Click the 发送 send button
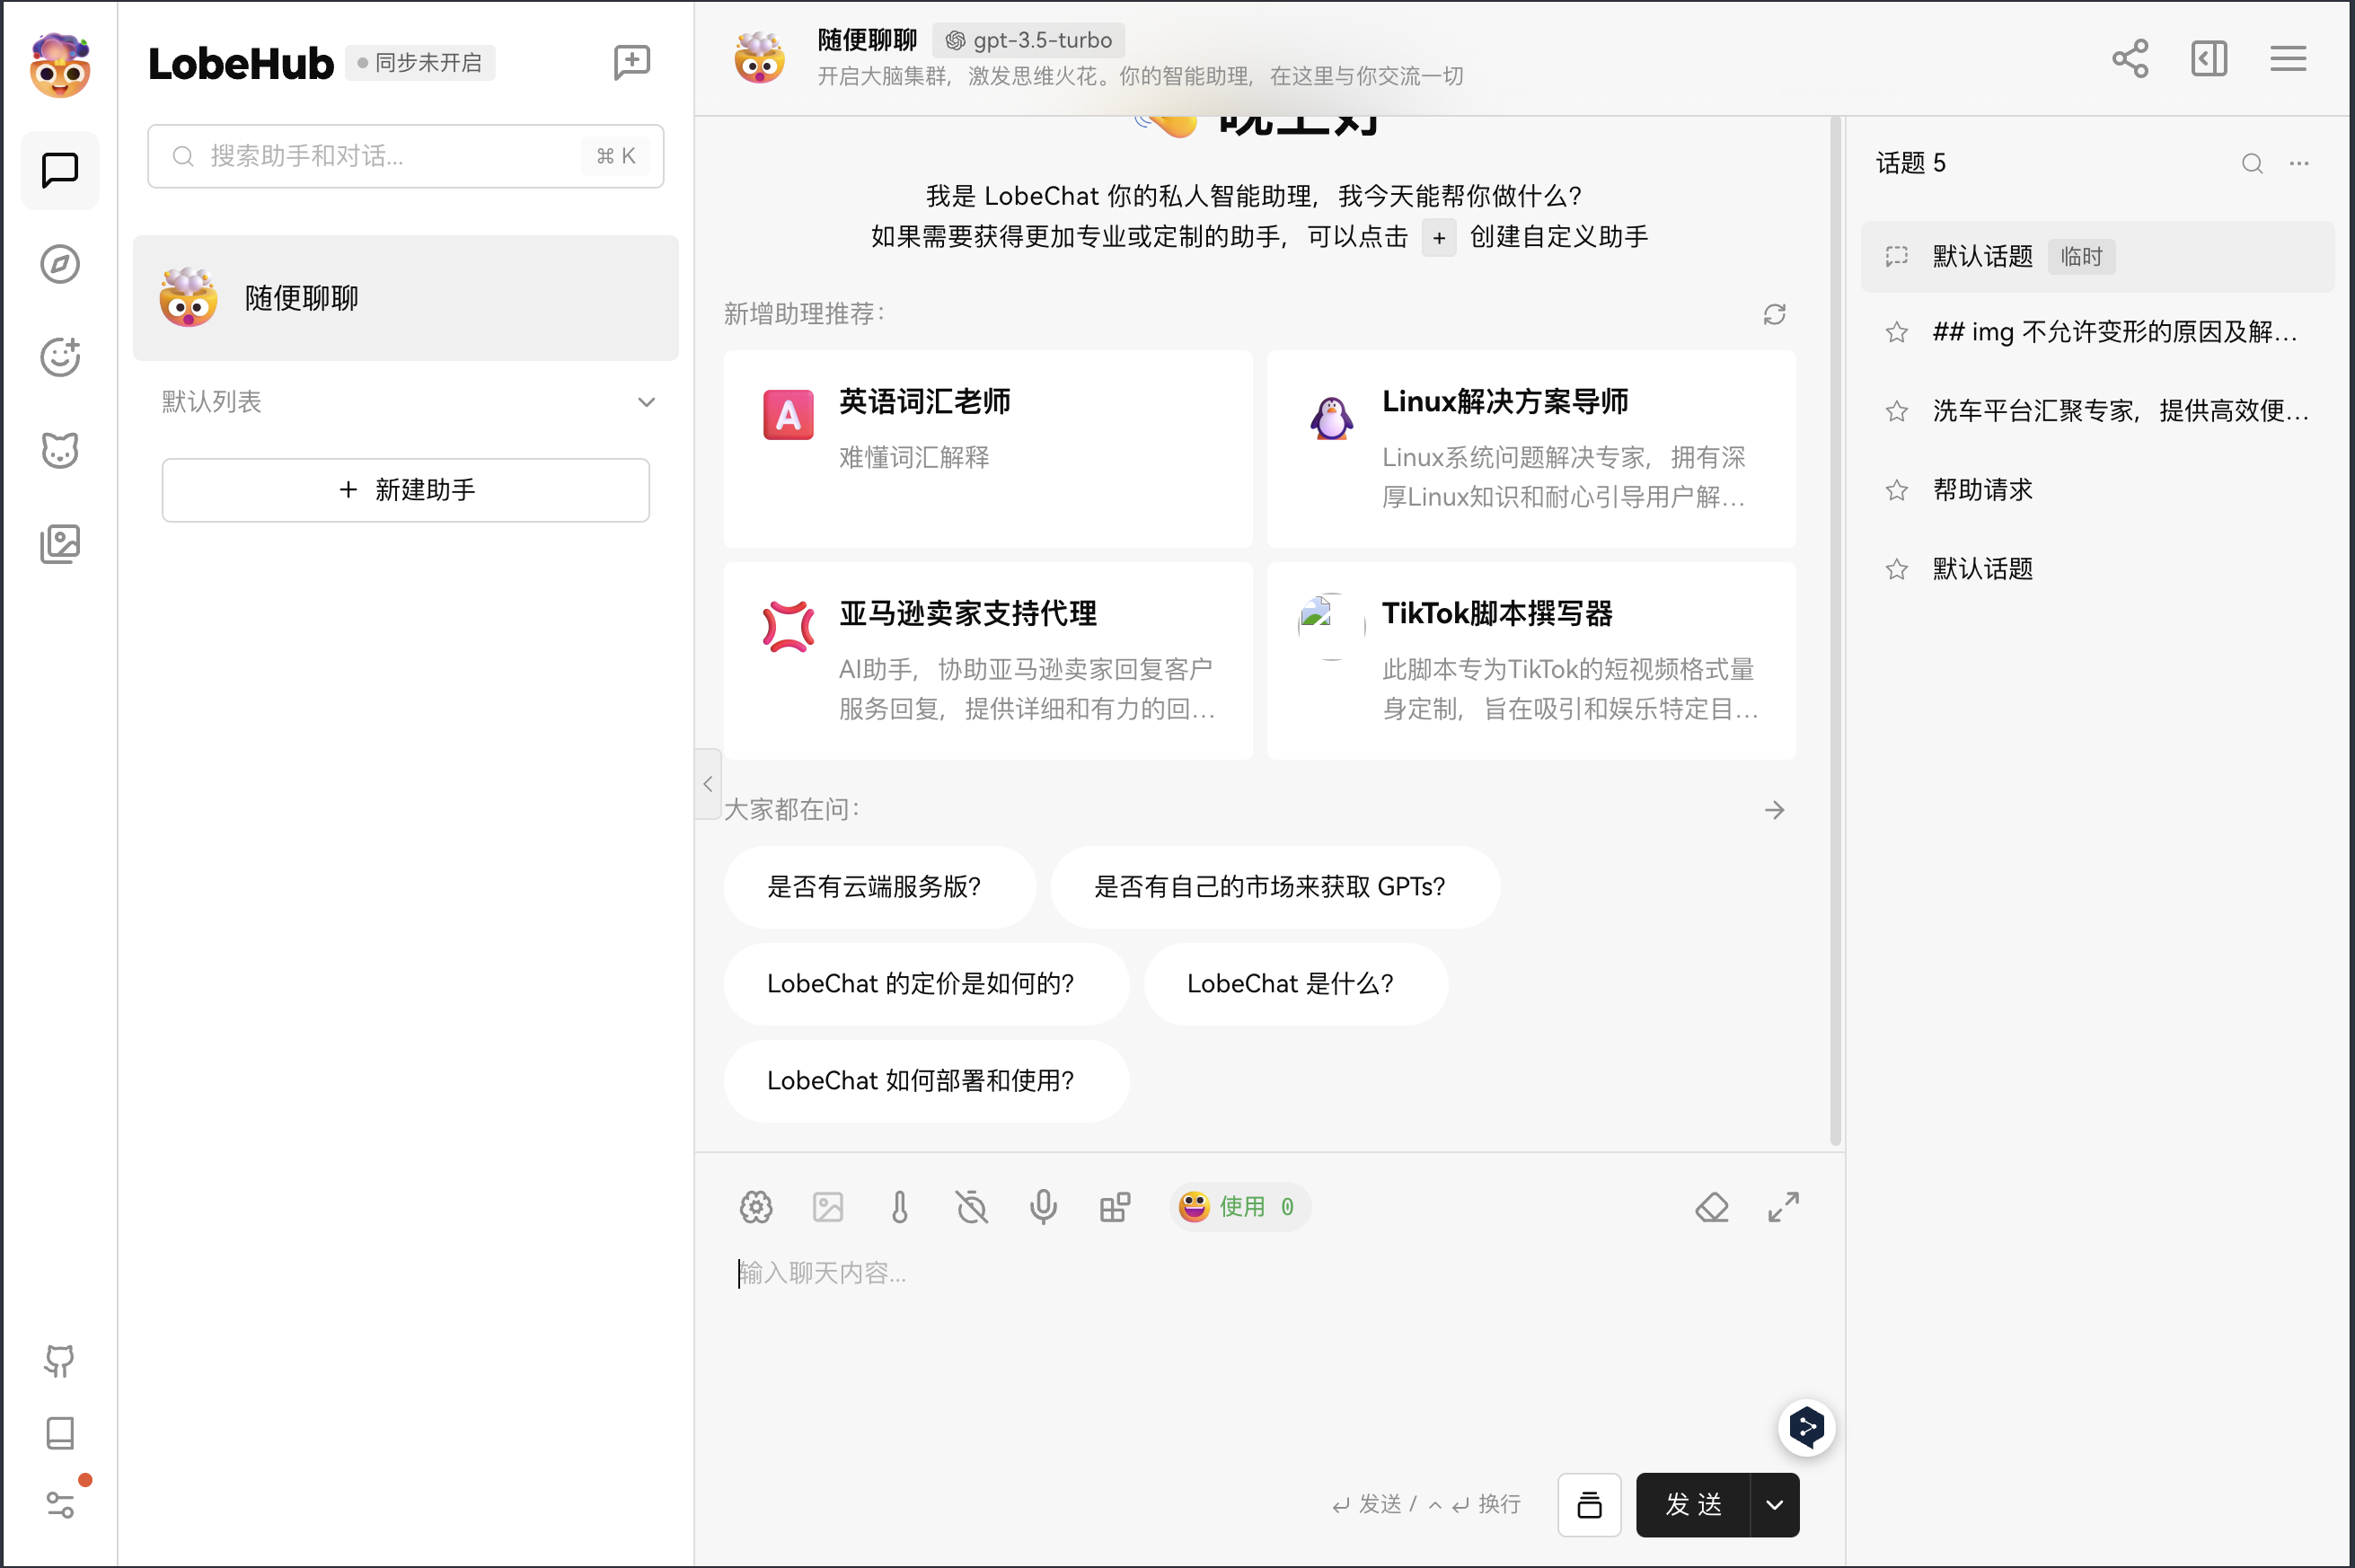This screenshot has height=1568, width=2355. [1693, 1504]
